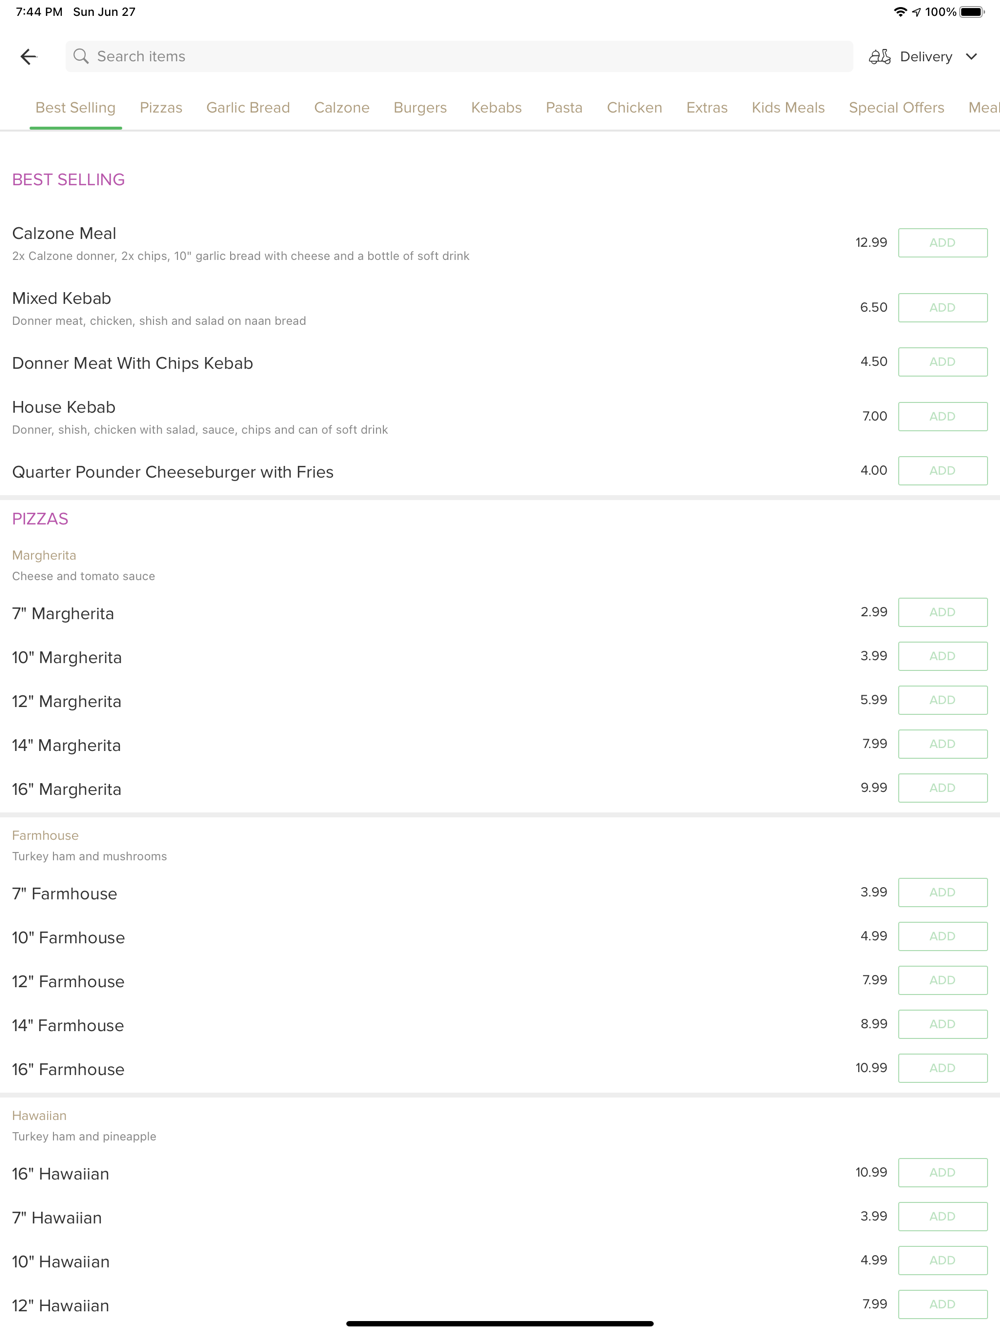Image resolution: width=1000 pixels, height=1334 pixels.
Task: Type in the Search items field
Action: (460, 57)
